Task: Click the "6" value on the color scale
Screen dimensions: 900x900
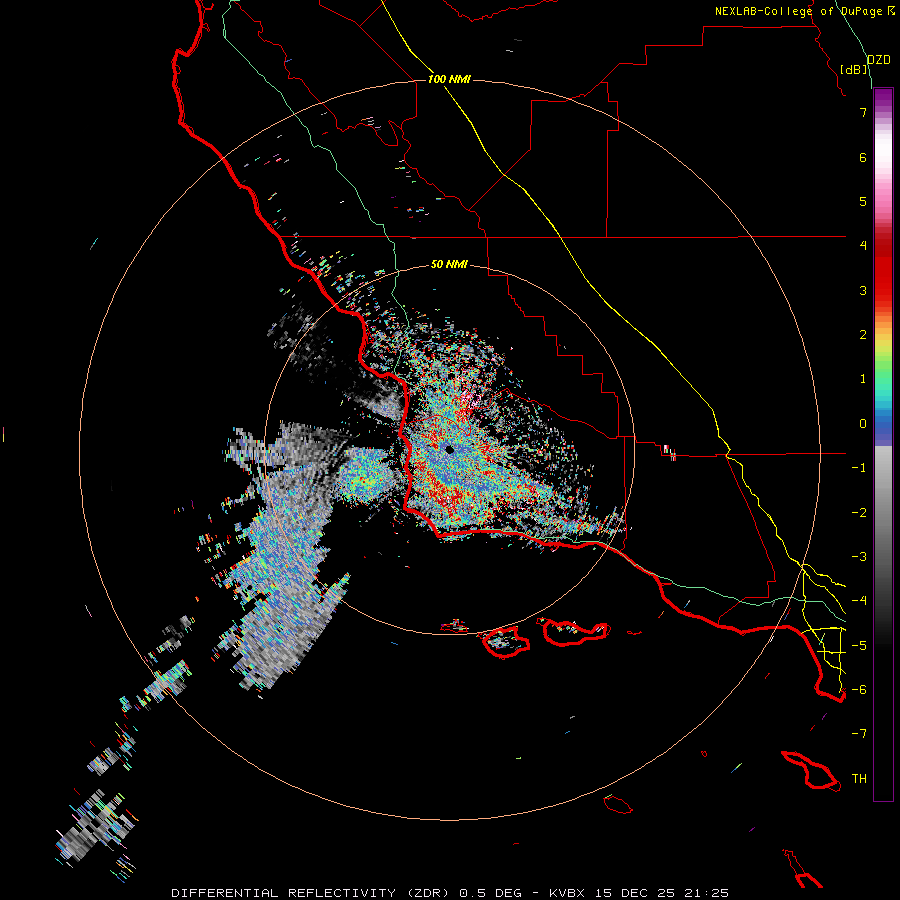Action: click(863, 157)
